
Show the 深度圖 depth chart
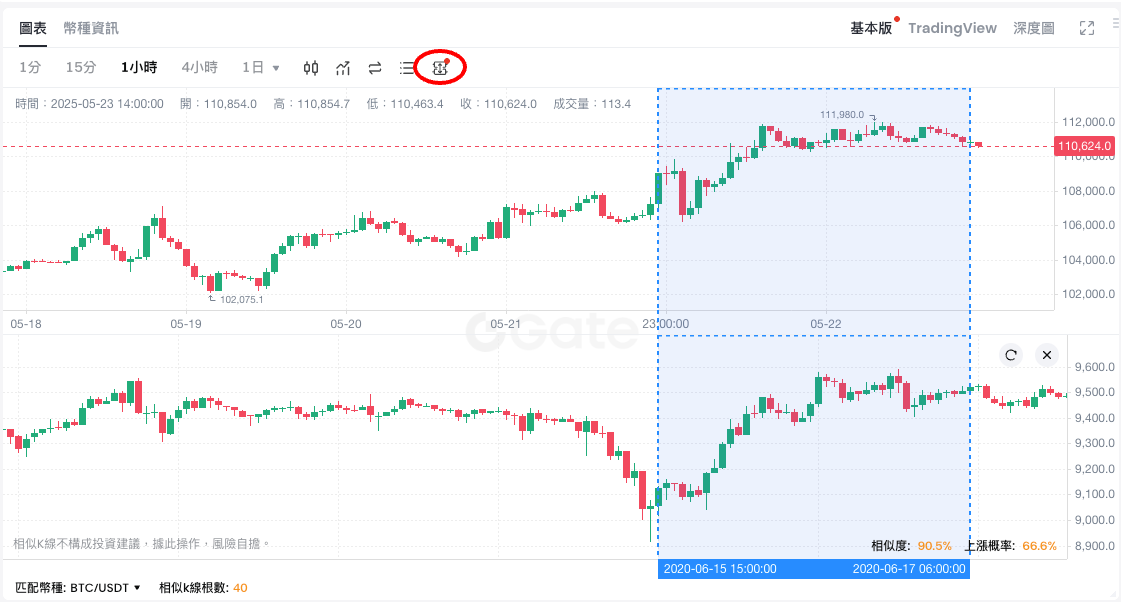pyautogui.click(x=1033, y=28)
